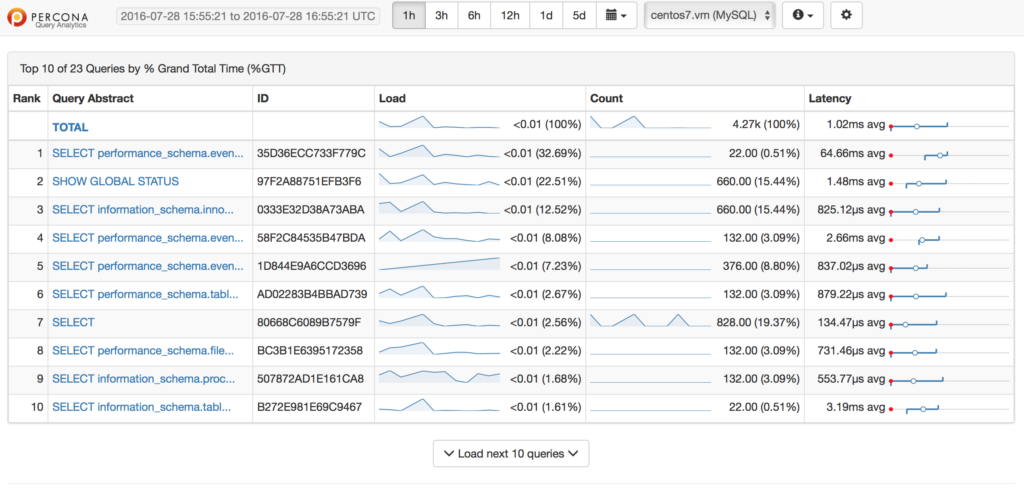This screenshot has height=493, width=1024.
Task: Click the Query Abstract column header
Action: click(93, 99)
